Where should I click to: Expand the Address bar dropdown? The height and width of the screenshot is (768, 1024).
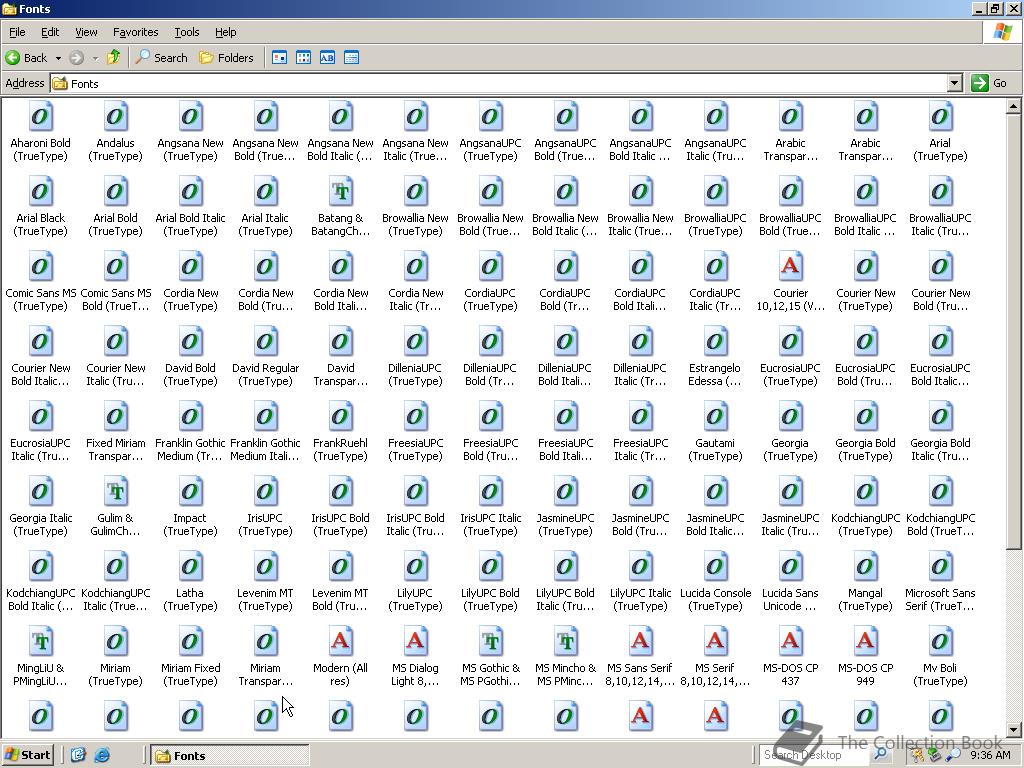point(955,83)
